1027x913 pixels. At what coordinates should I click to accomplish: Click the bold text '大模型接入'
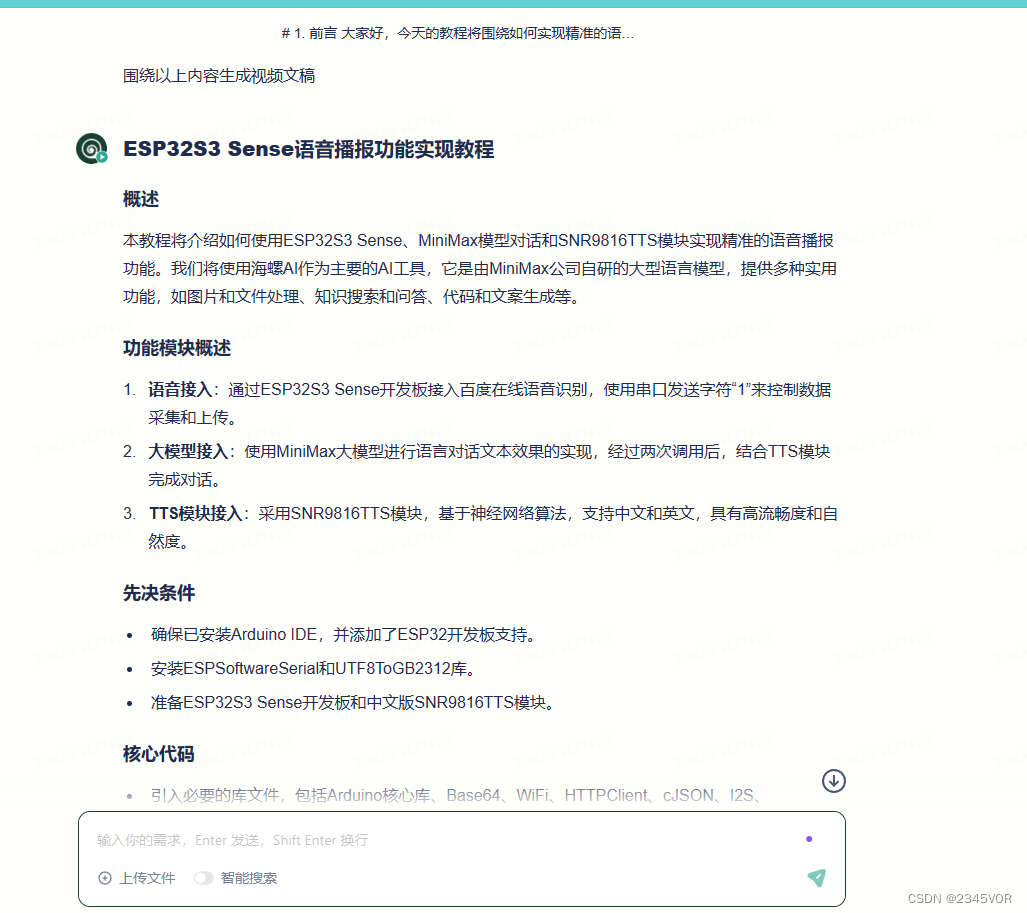pyautogui.click(x=188, y=452)
